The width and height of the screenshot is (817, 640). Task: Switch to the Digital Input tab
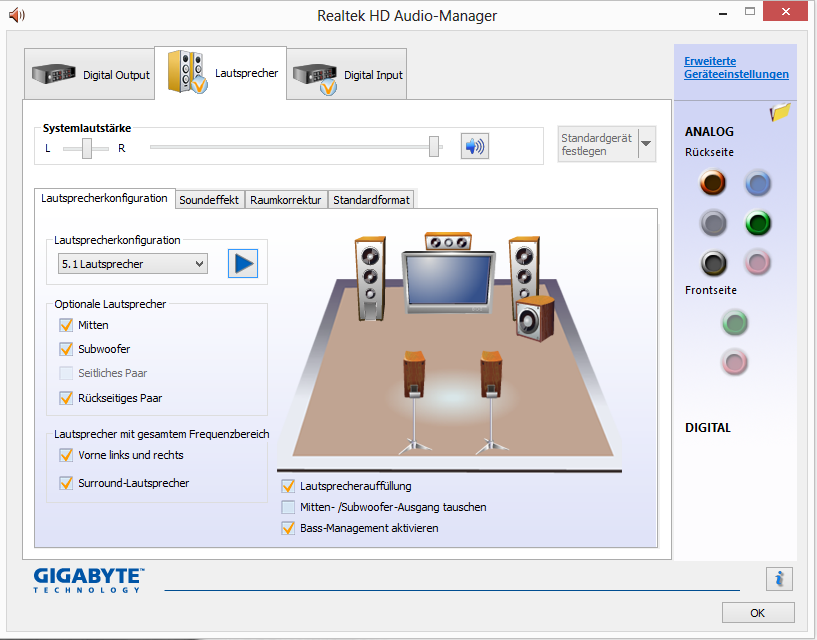346,75
